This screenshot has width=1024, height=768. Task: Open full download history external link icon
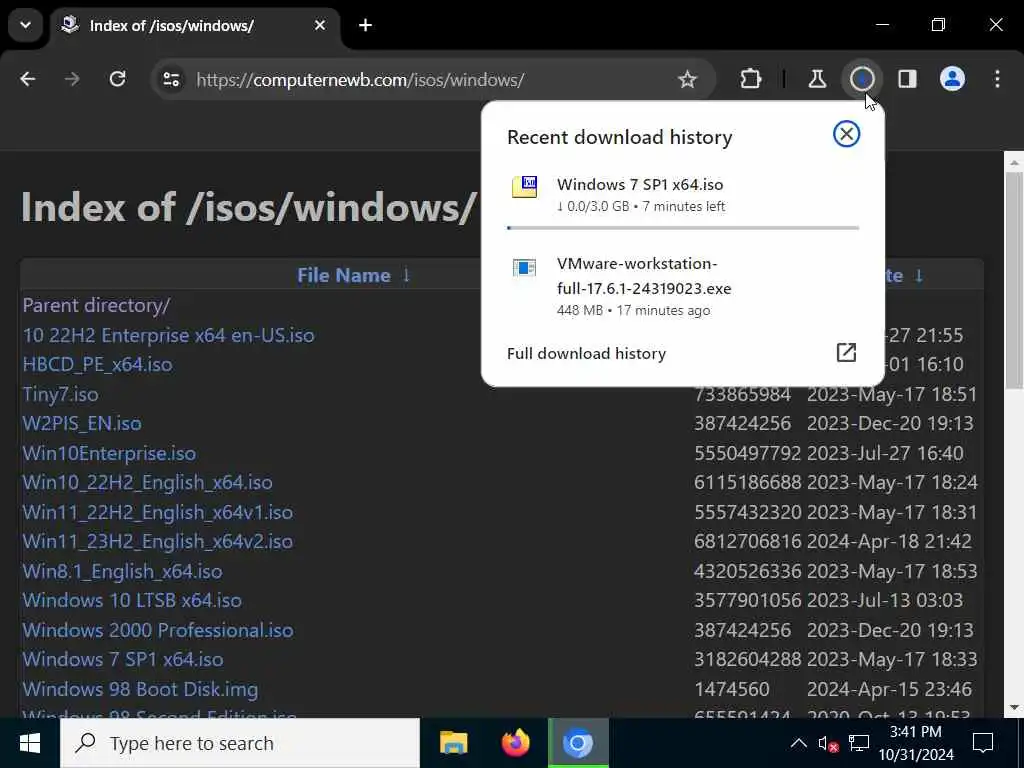846,353
